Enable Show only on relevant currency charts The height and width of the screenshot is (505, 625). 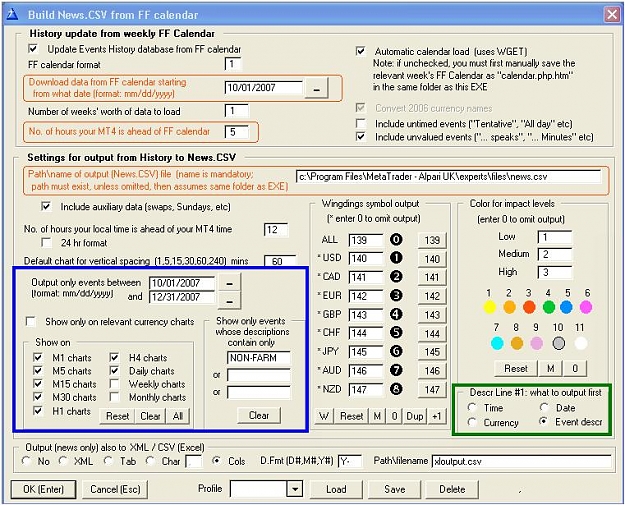pyautogui.click(x=31, y=321)
